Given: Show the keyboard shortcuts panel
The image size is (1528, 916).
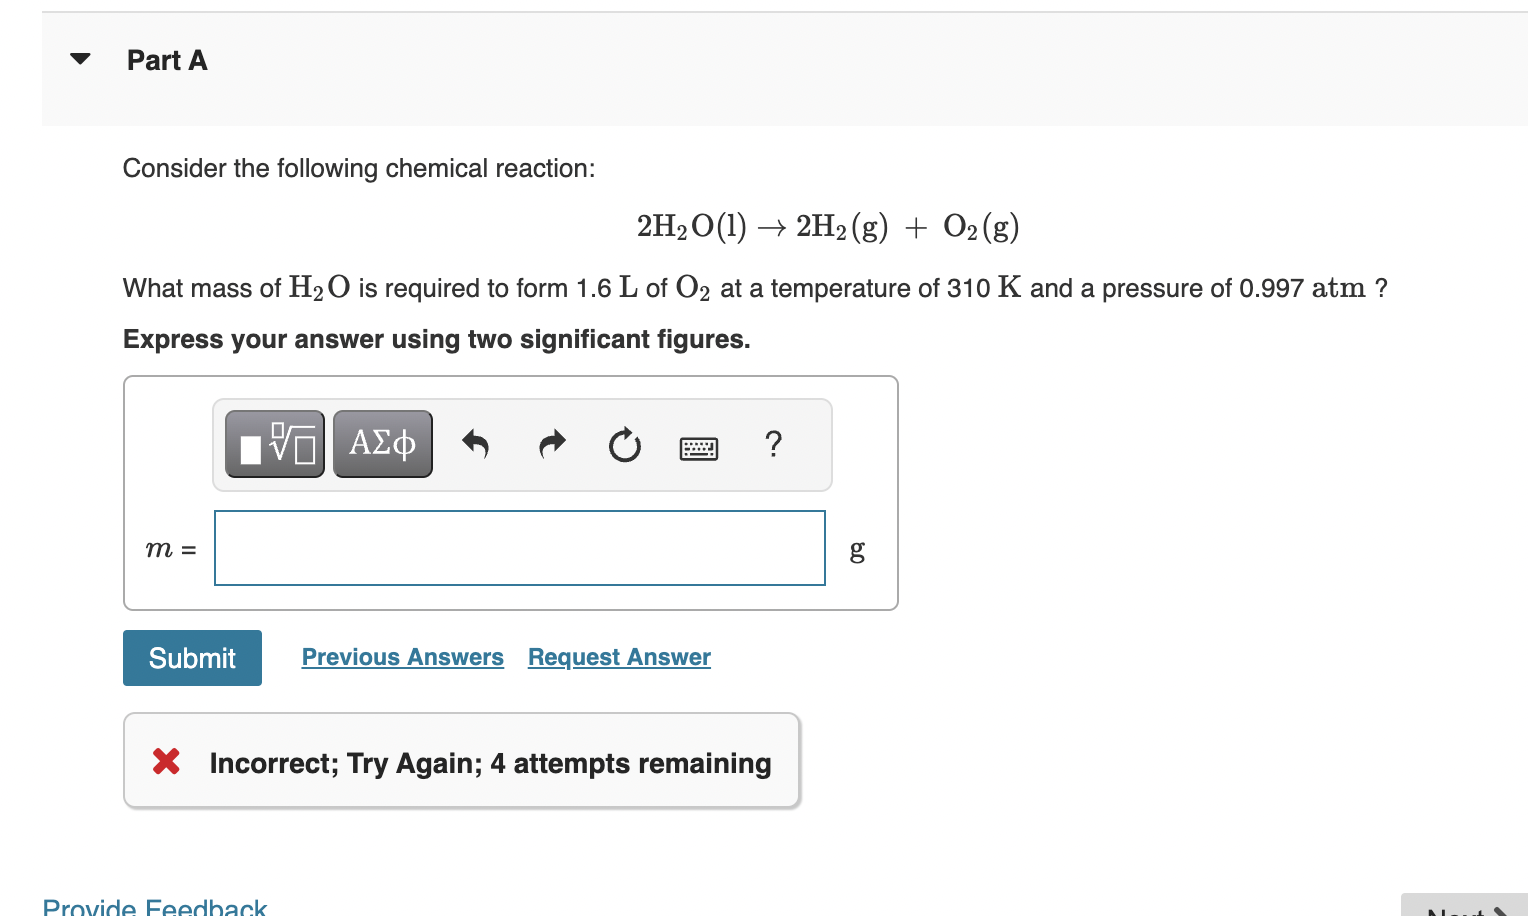Looking at the screenshot, I should [699, 447].
